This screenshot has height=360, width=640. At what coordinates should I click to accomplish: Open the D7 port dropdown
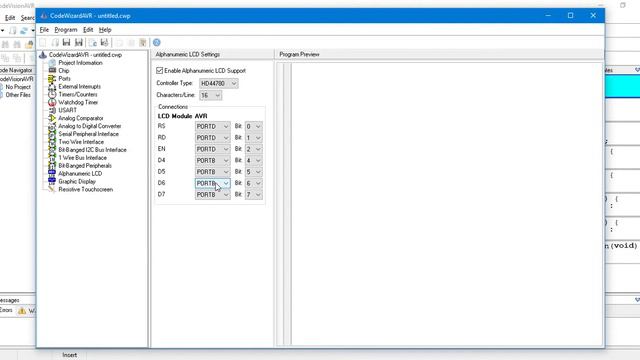213,195
